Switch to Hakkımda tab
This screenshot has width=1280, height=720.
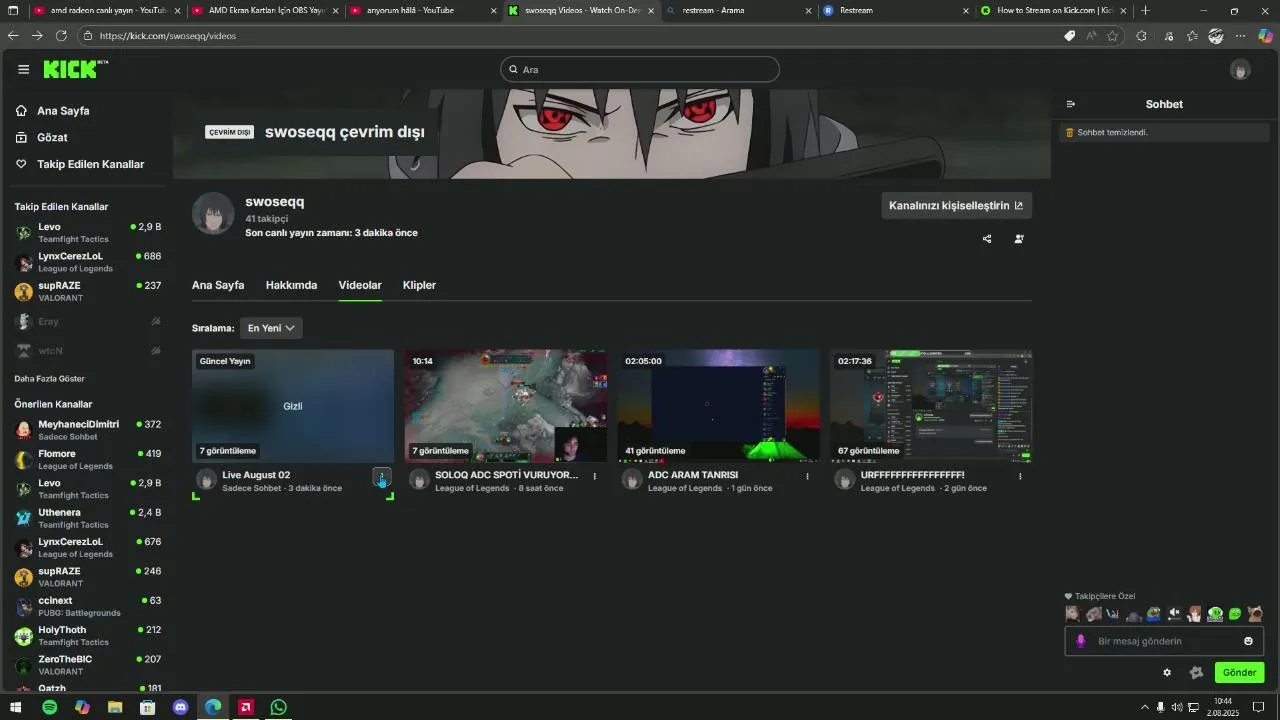click(291, 285)
